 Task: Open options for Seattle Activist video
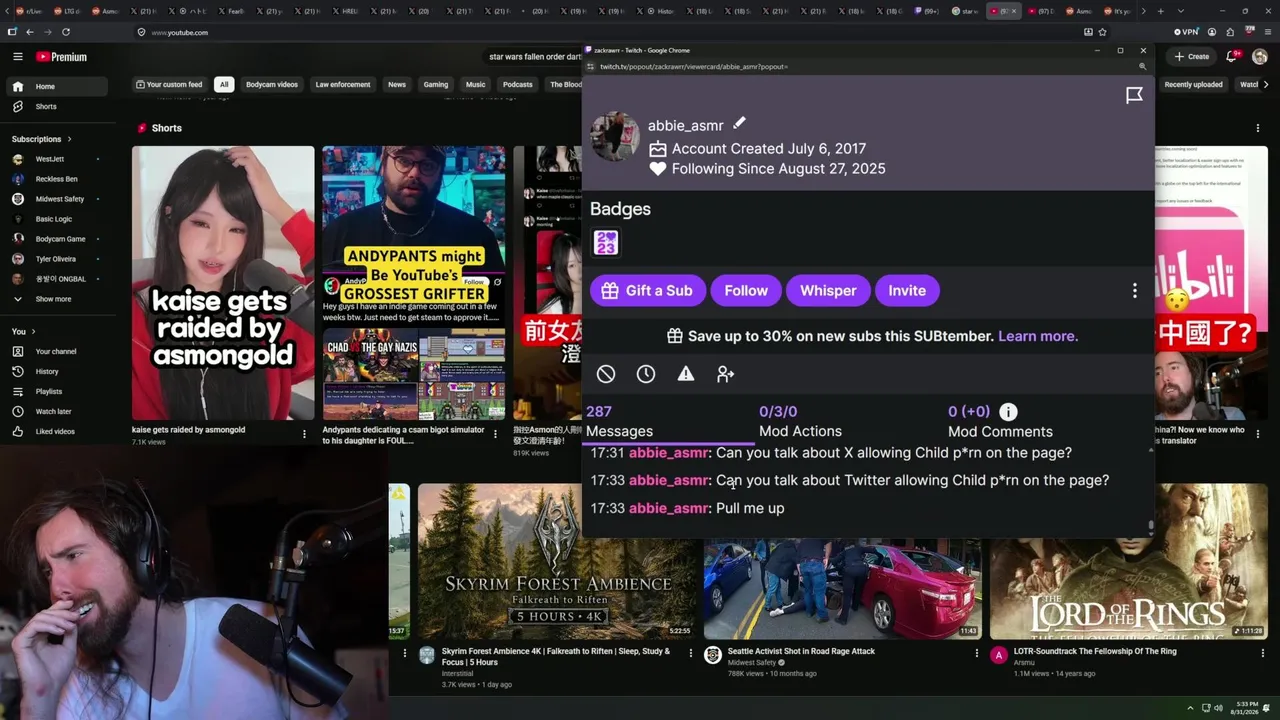(977, 653)
